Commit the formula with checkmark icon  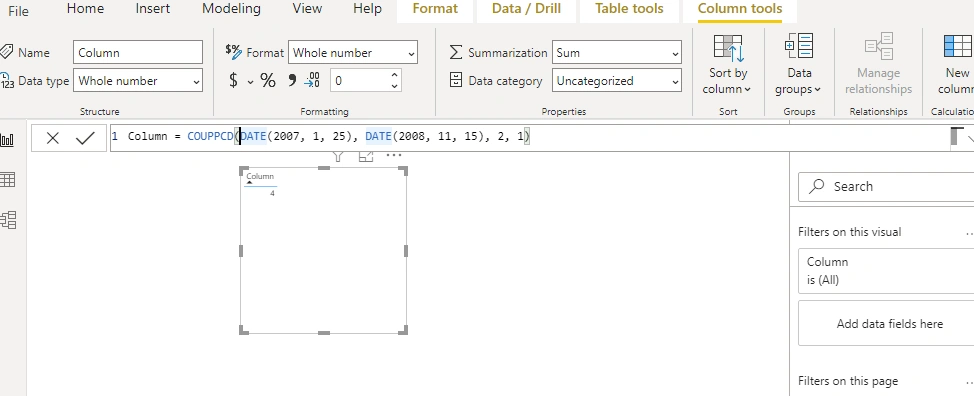pyautogui.click(x=85, y=138)
